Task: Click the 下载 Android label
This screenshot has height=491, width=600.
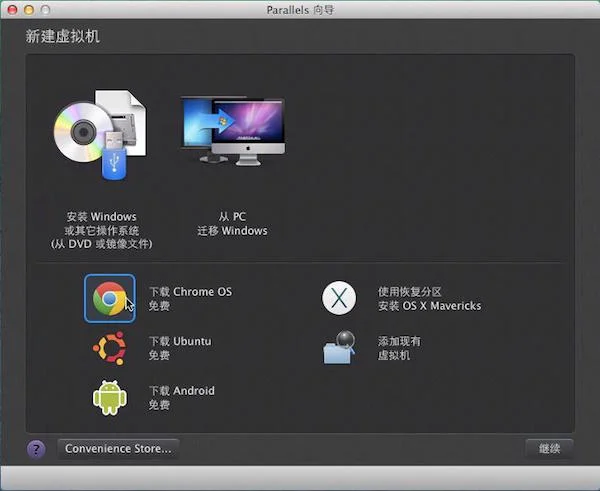Action: tap(181, 391)
